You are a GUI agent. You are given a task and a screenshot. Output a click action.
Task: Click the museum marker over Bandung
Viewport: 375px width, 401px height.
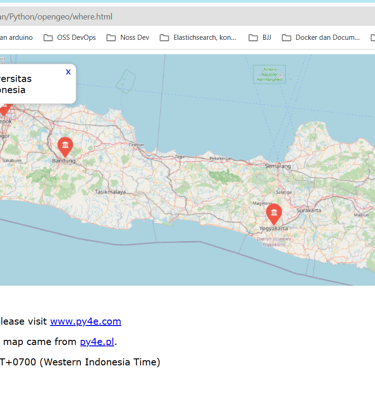click(x=65, y=146)
